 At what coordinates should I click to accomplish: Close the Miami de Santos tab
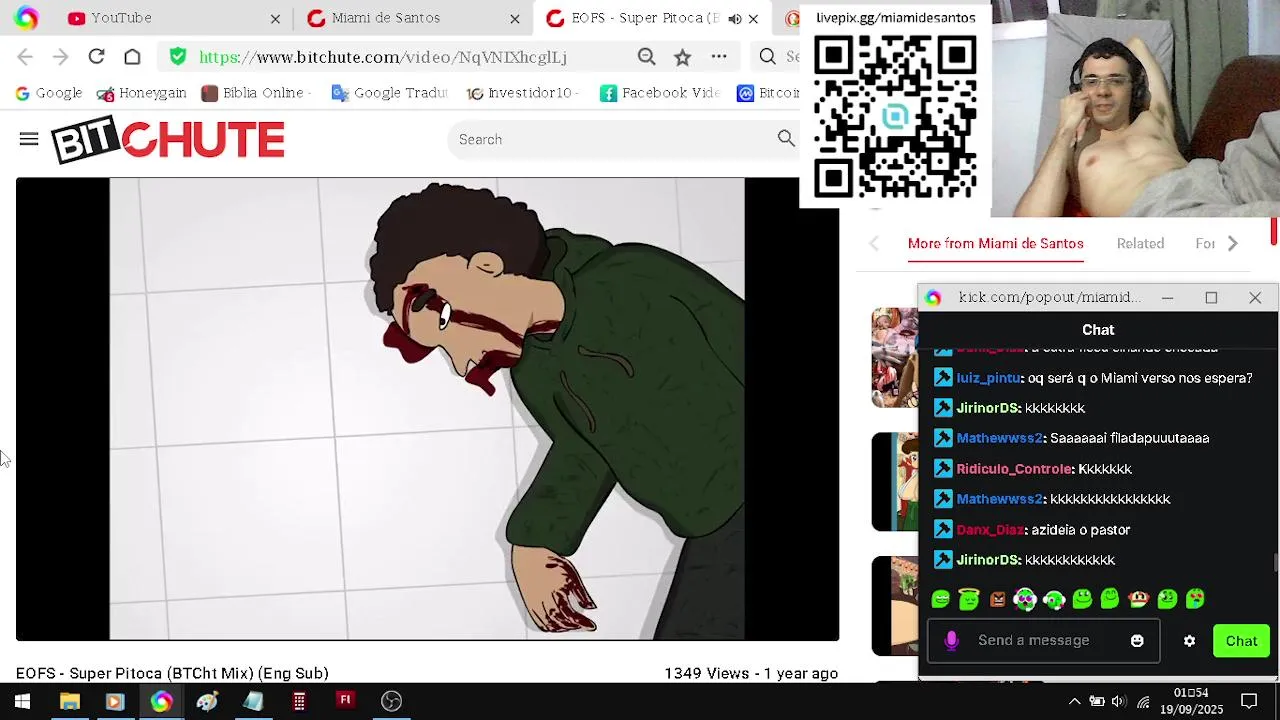(x=514, y=18)
